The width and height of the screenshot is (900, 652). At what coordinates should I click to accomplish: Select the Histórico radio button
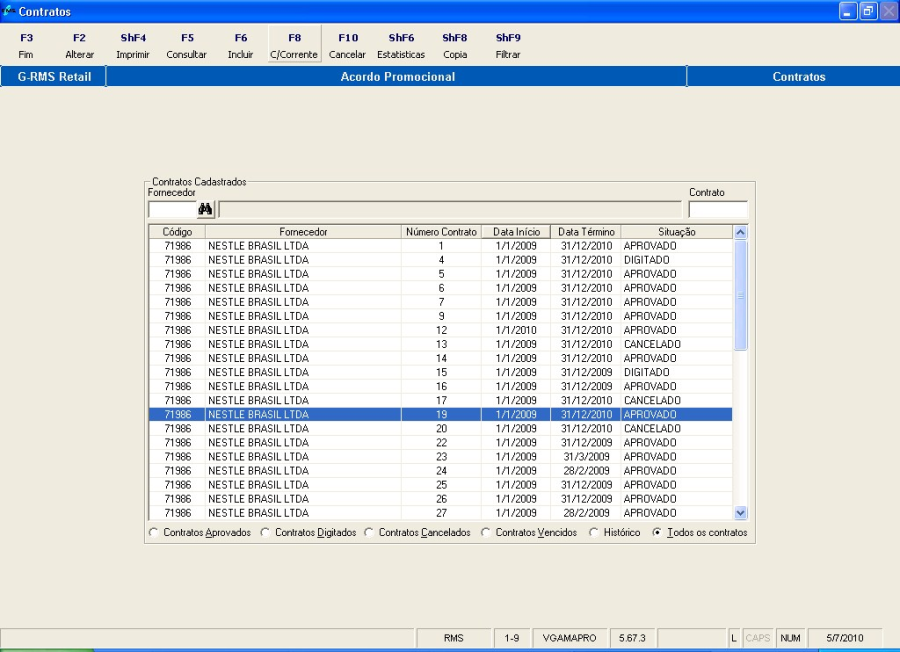594,533
